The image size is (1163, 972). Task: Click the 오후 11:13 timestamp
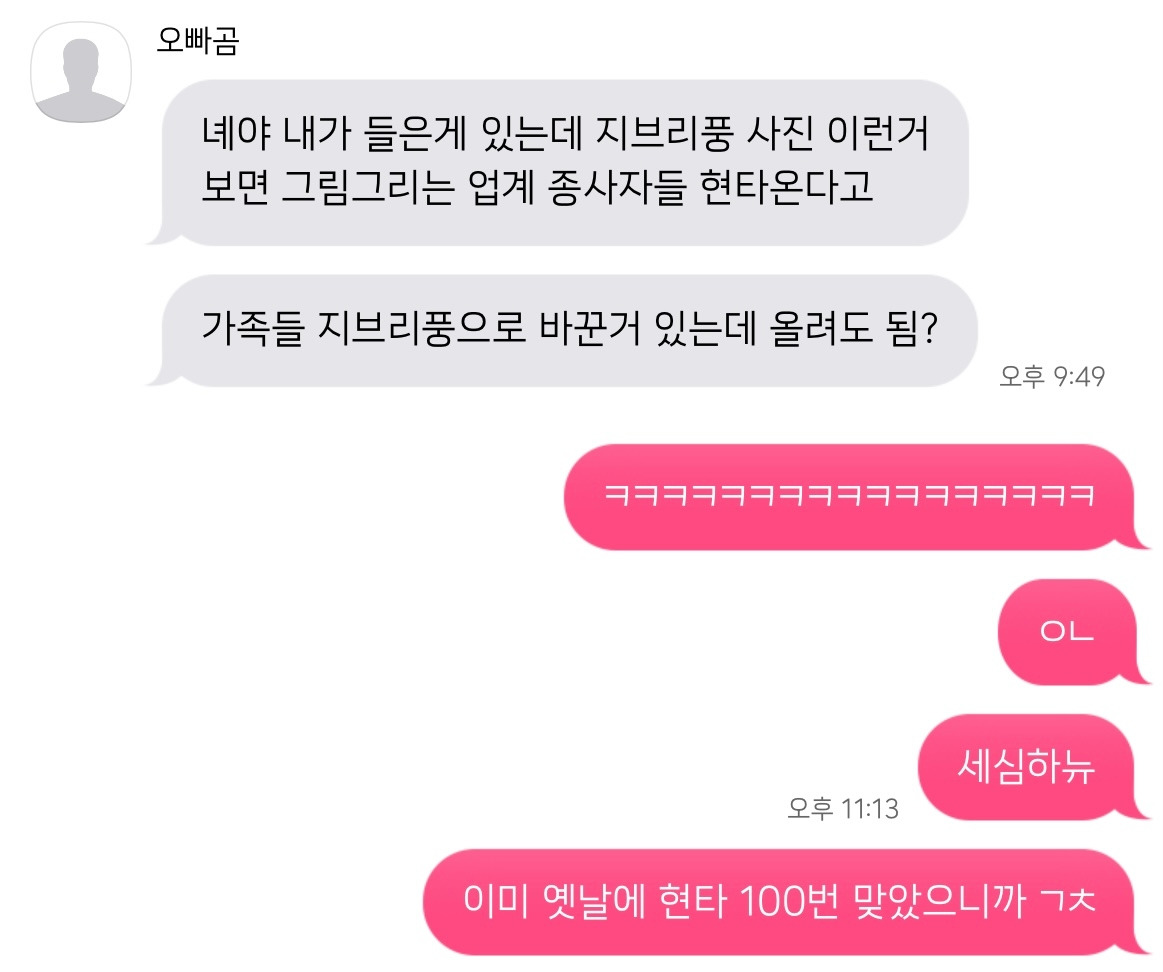(x=843, y=808)
